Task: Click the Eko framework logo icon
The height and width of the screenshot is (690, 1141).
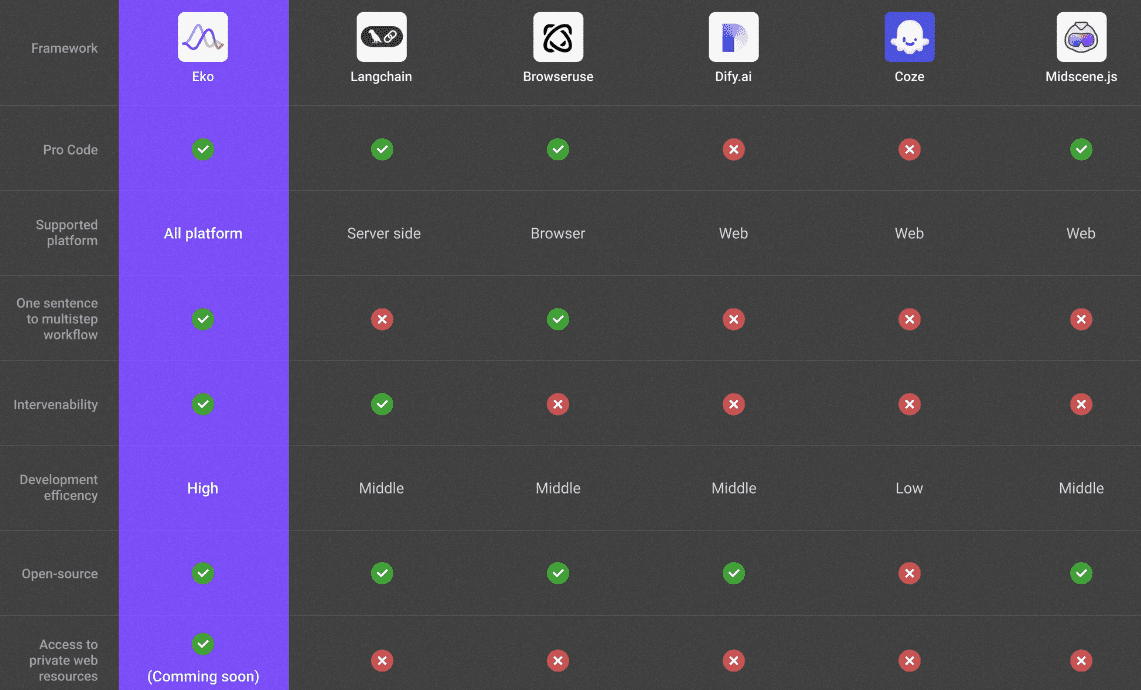Action: 203,37
